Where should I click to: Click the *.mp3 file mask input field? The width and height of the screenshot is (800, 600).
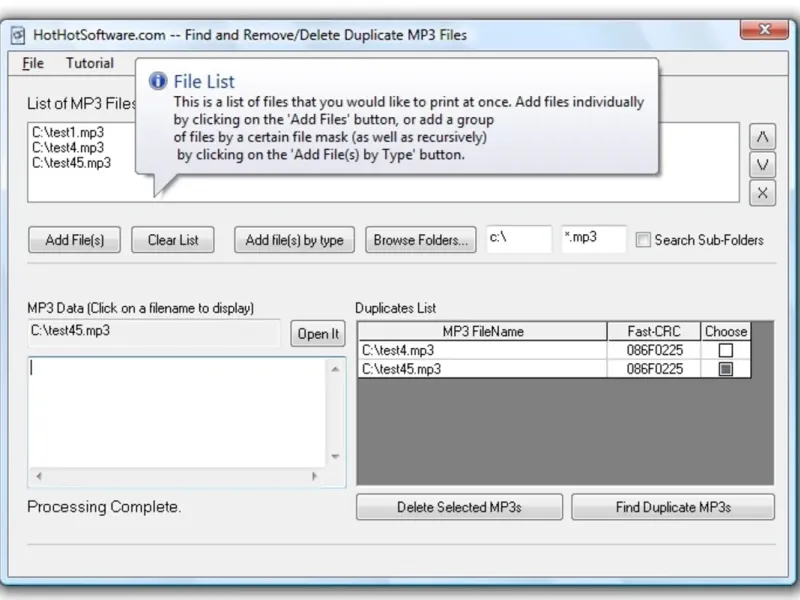[594, 239]
